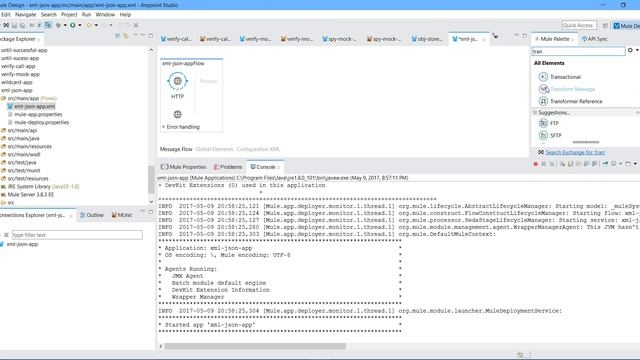Click the Save icon in the main toolbar
Image resolution: width=640 pixels, height=360 pixels.
[14, 25]
